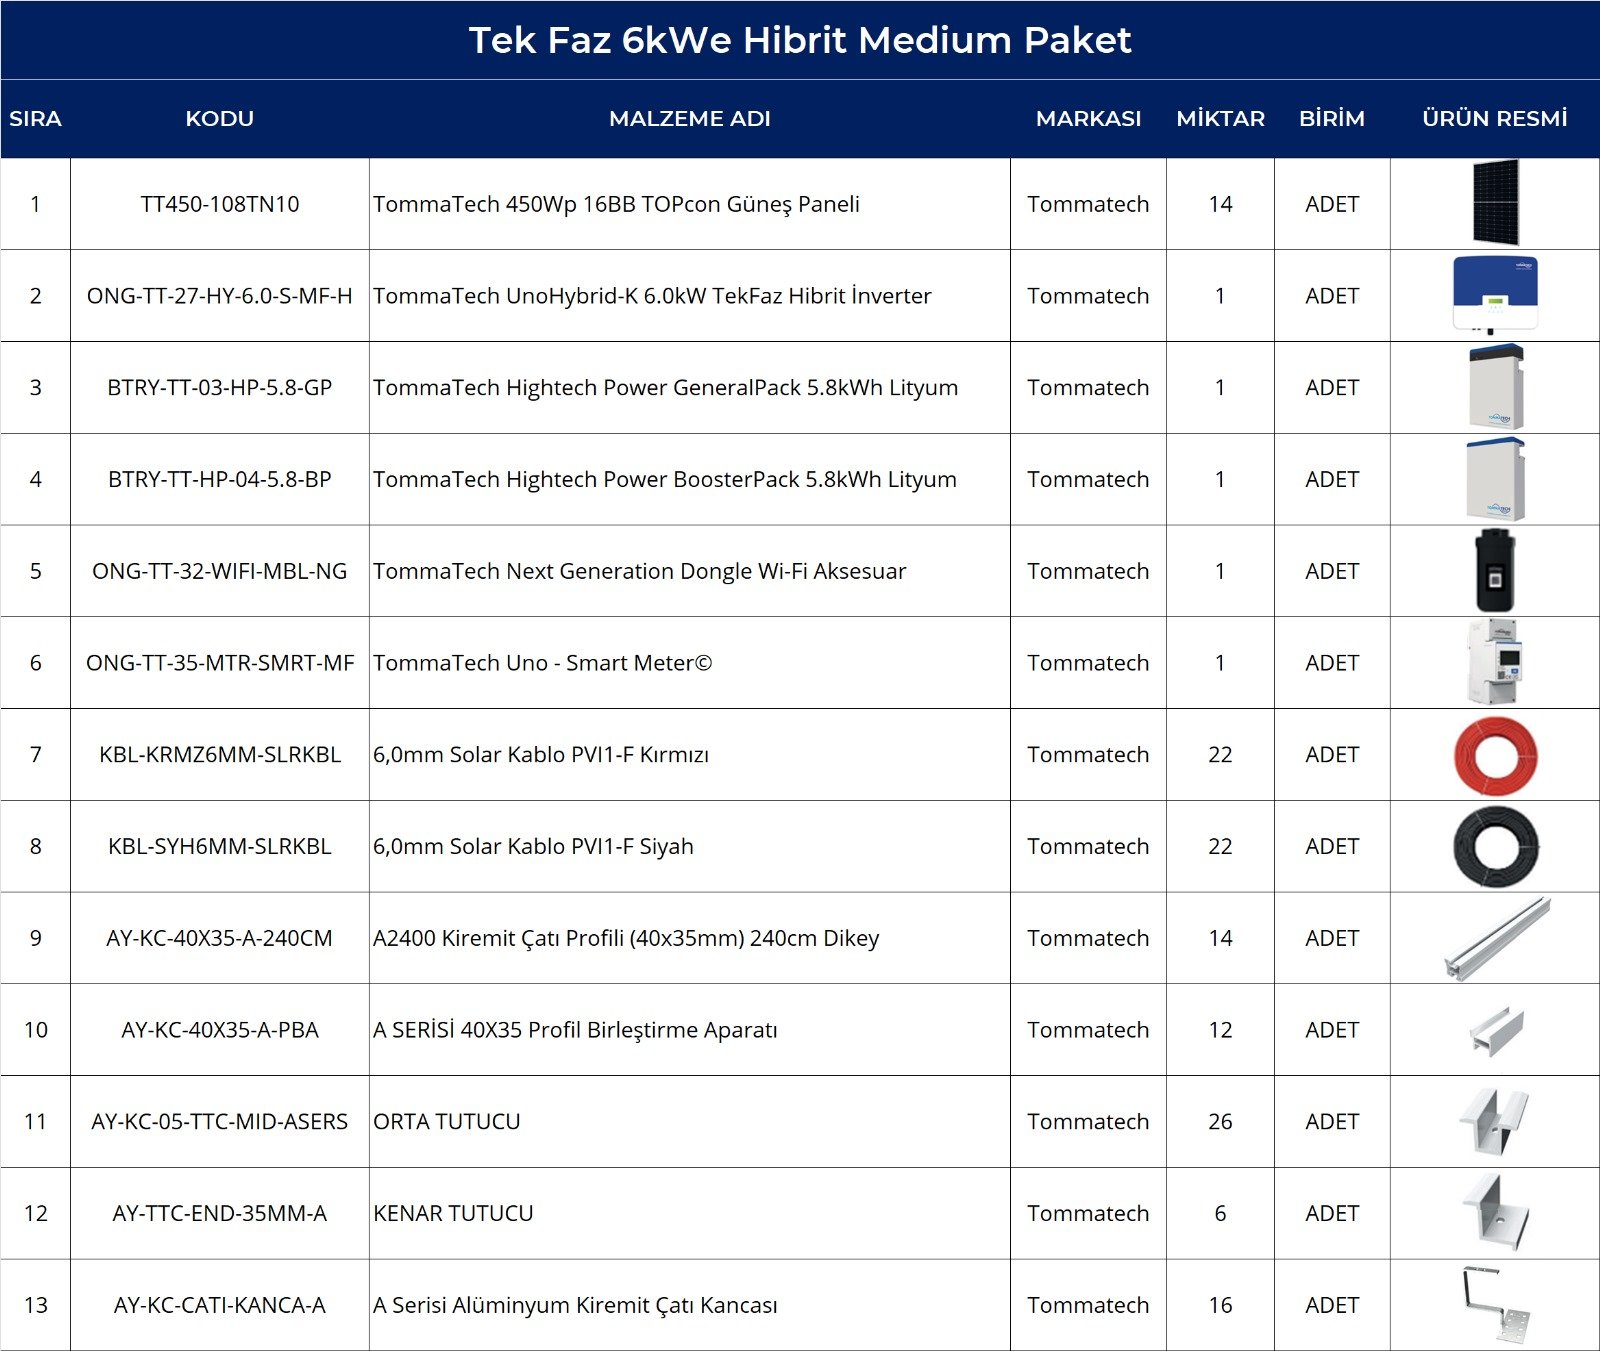Select the ORTA TUTUCU material name
Image resolution: width=1600 pixels, height=1351 pixels.
(x=447, y=1121)
